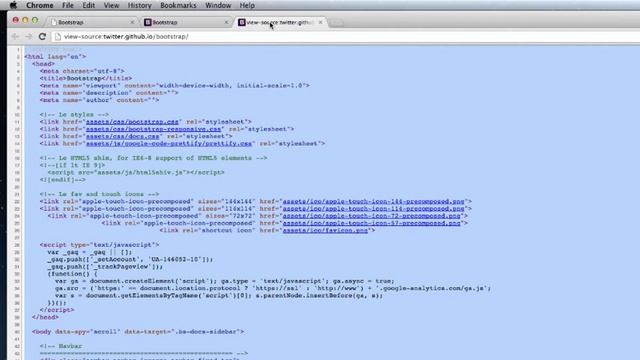Image resolution: width=640 pixels, height=360 pixels.
Task: Click the _trackPageview source line
Action: [x=105, y=267]
